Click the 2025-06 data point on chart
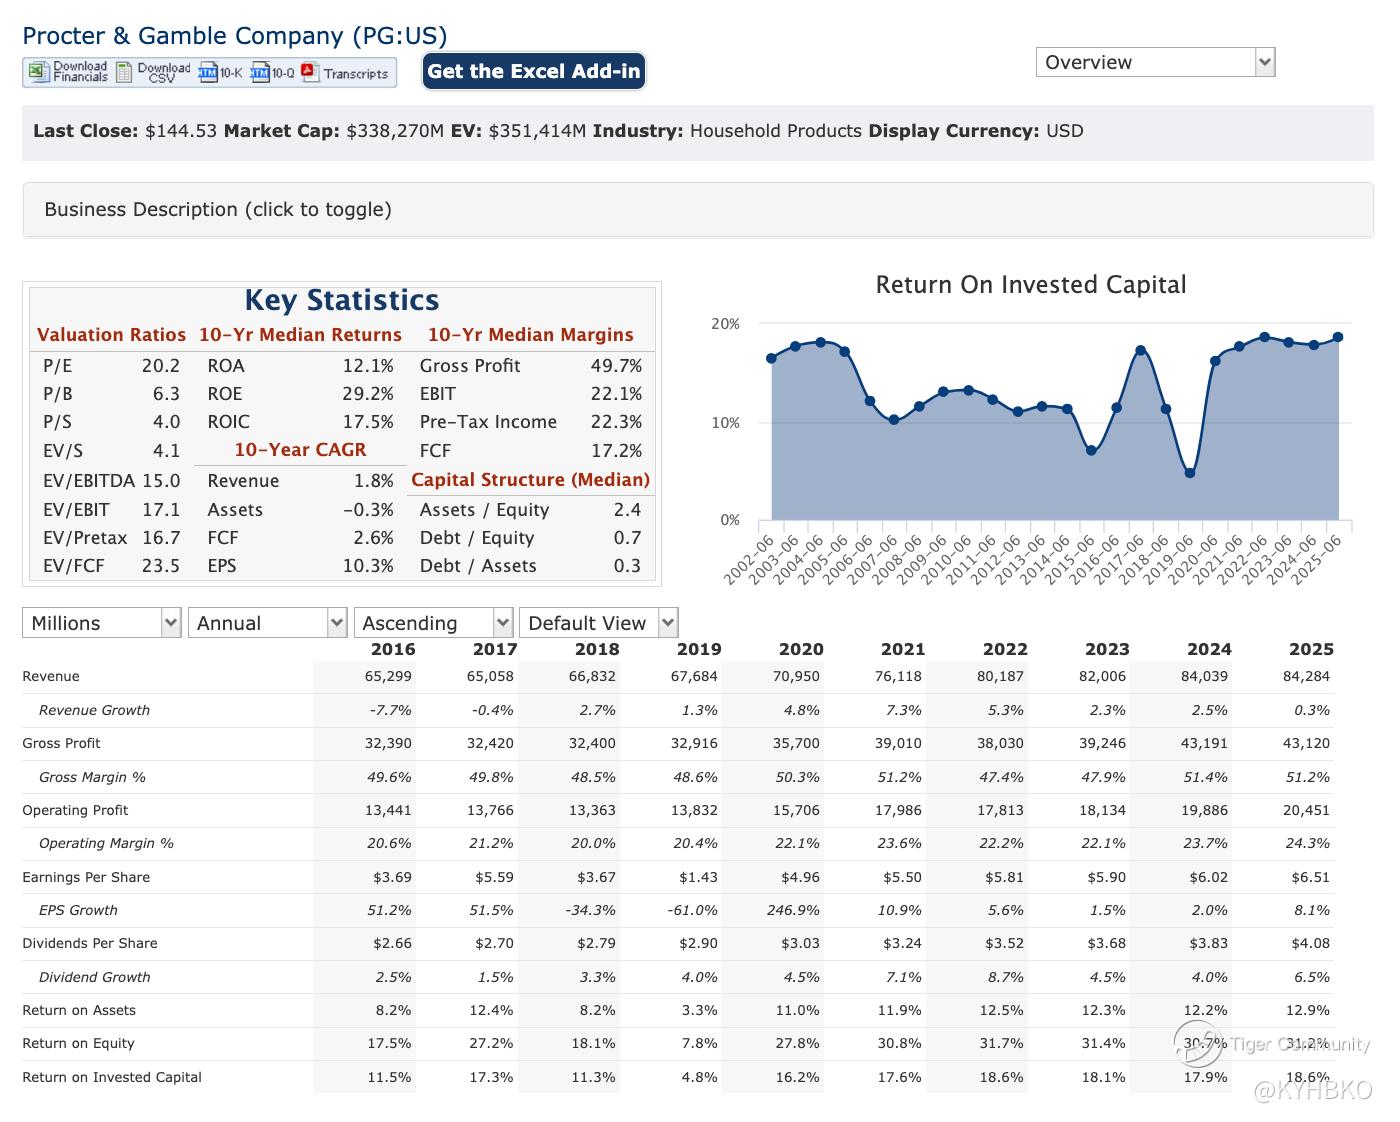Image resolution: width=1400 pixels, height=1122 pixels. [1338, 337]
